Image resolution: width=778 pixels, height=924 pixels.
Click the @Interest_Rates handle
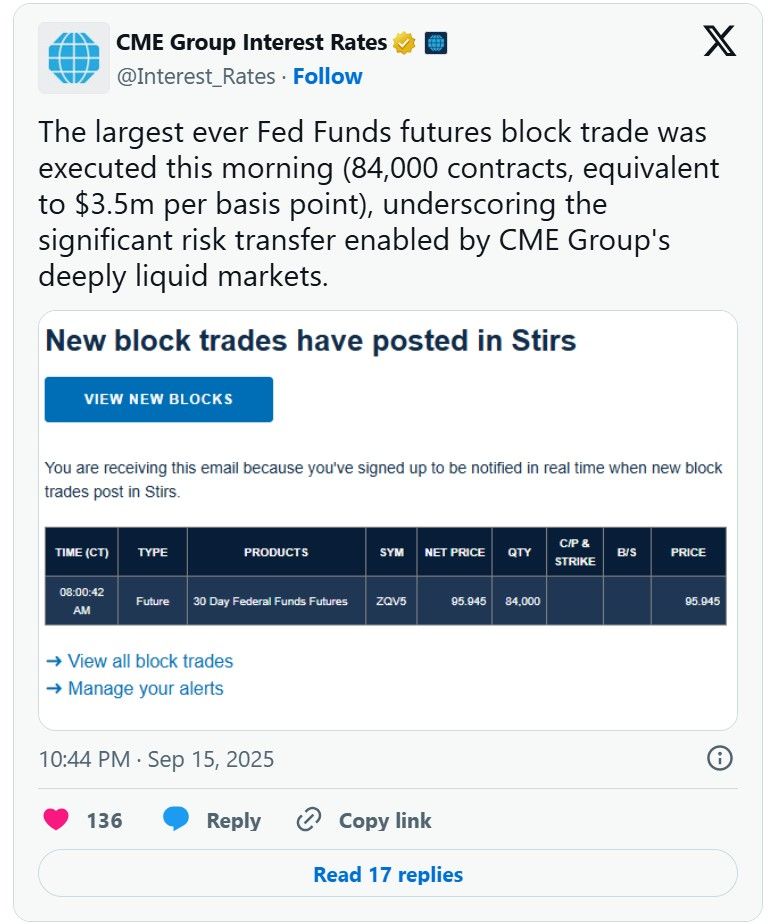(x=196, y=76)
